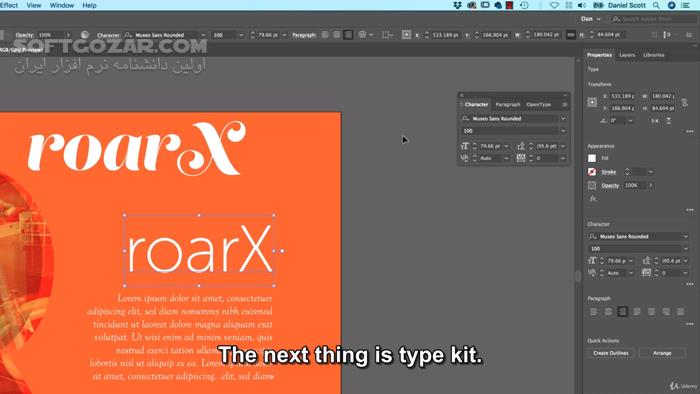Flip selection horizontally in Transform

pyautogui.click(x=655, y=121)
